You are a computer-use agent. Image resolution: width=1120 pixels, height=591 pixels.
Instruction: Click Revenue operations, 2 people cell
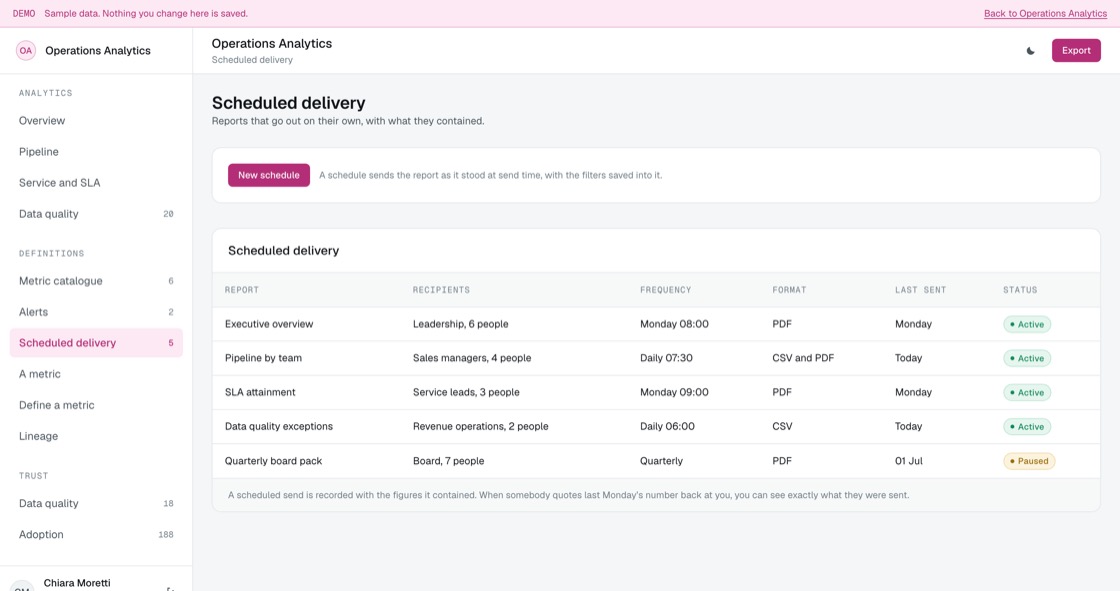click(x=480, y=427)
